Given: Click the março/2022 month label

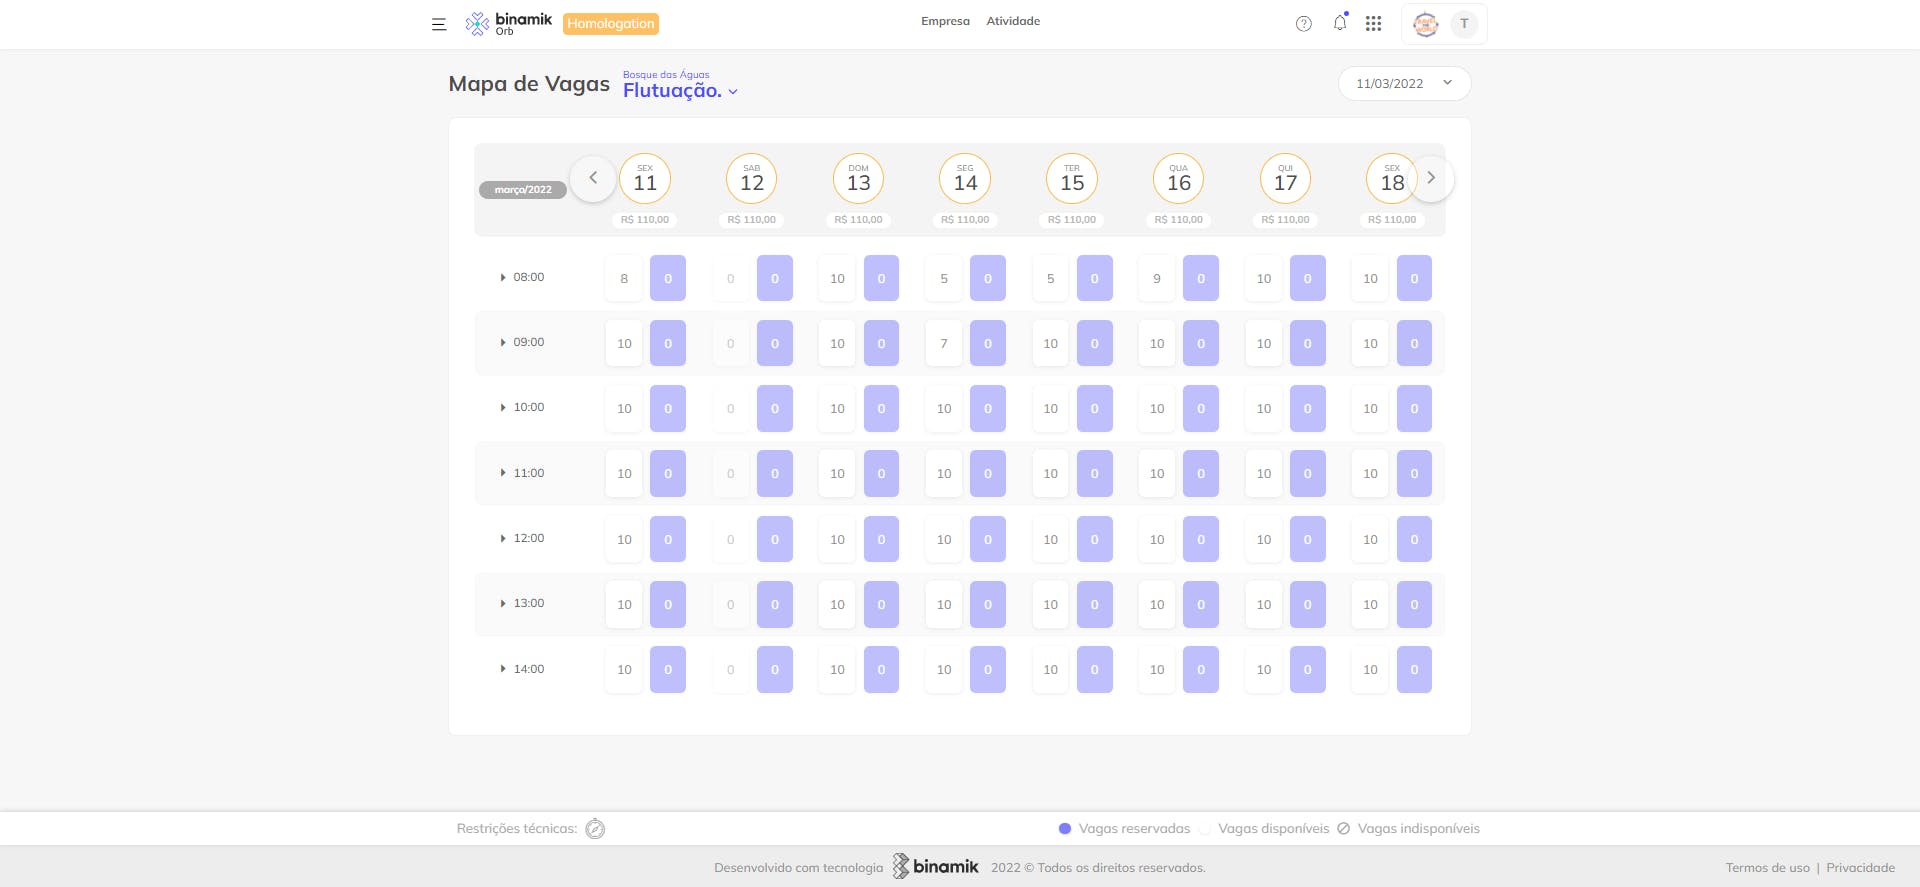Looking at the screenshot, I should 523,190.
